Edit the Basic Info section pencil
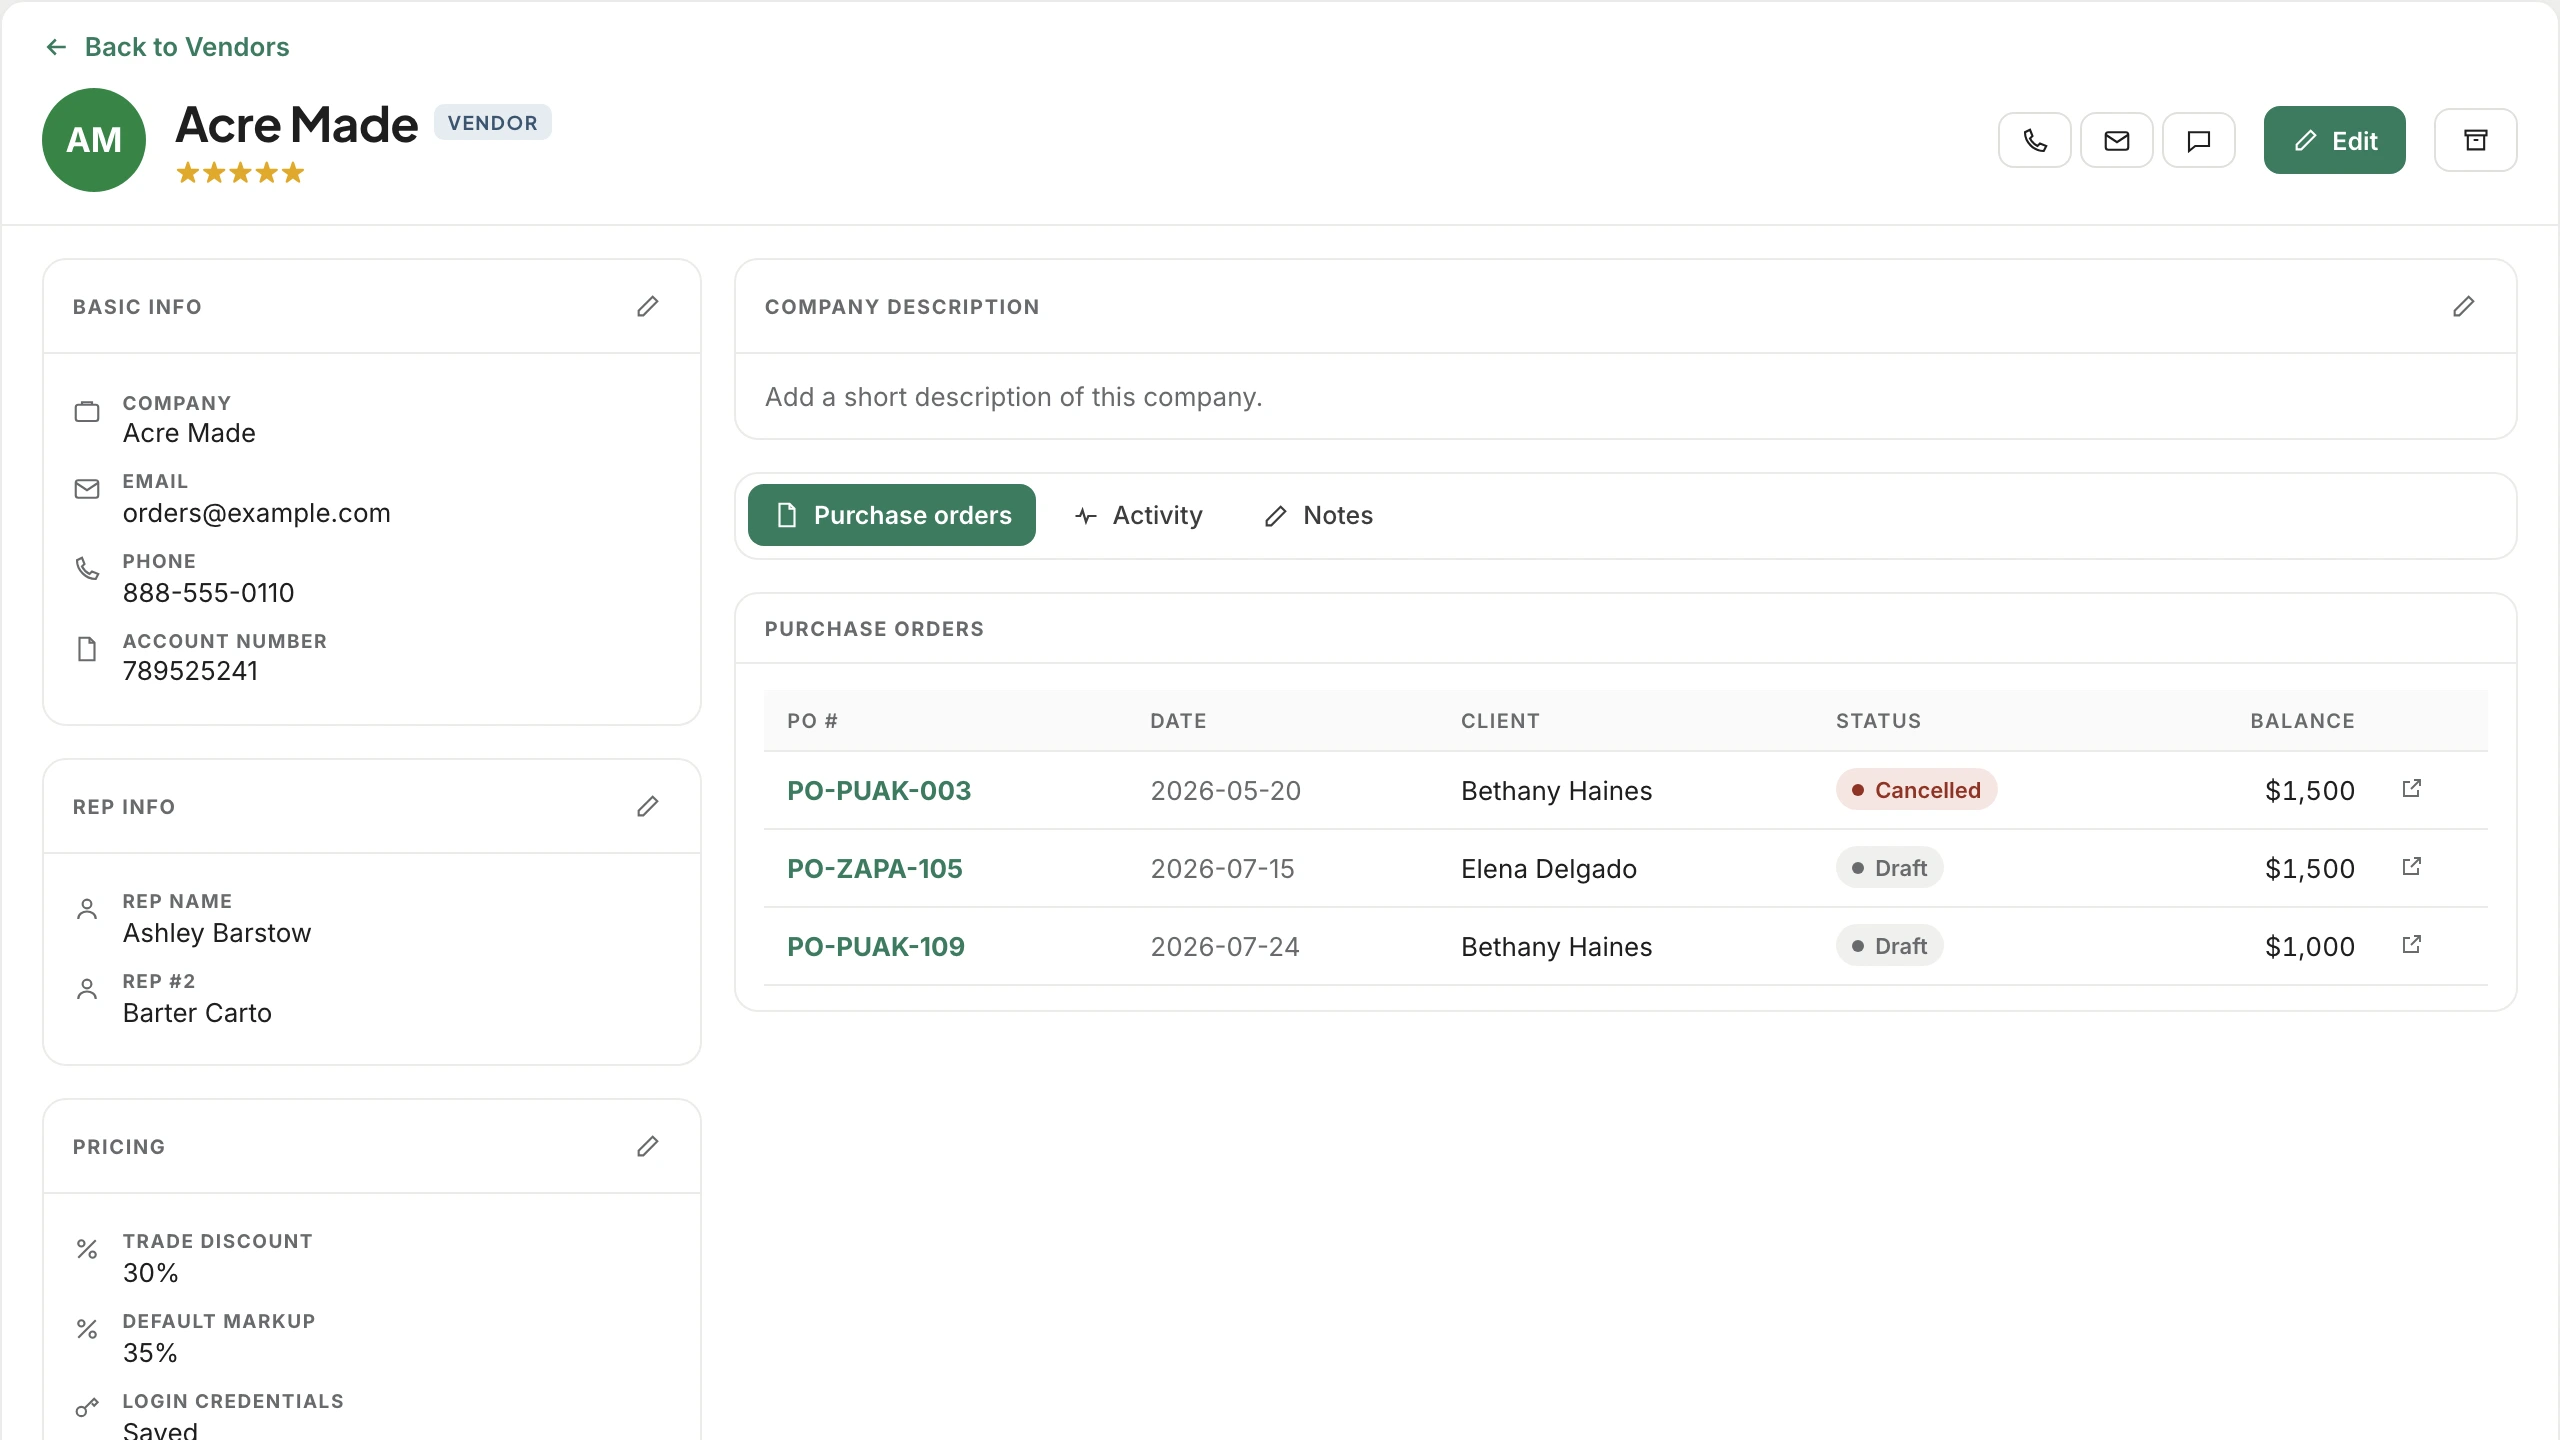The image size is (2560, 1440). click(x=648, y=306)
